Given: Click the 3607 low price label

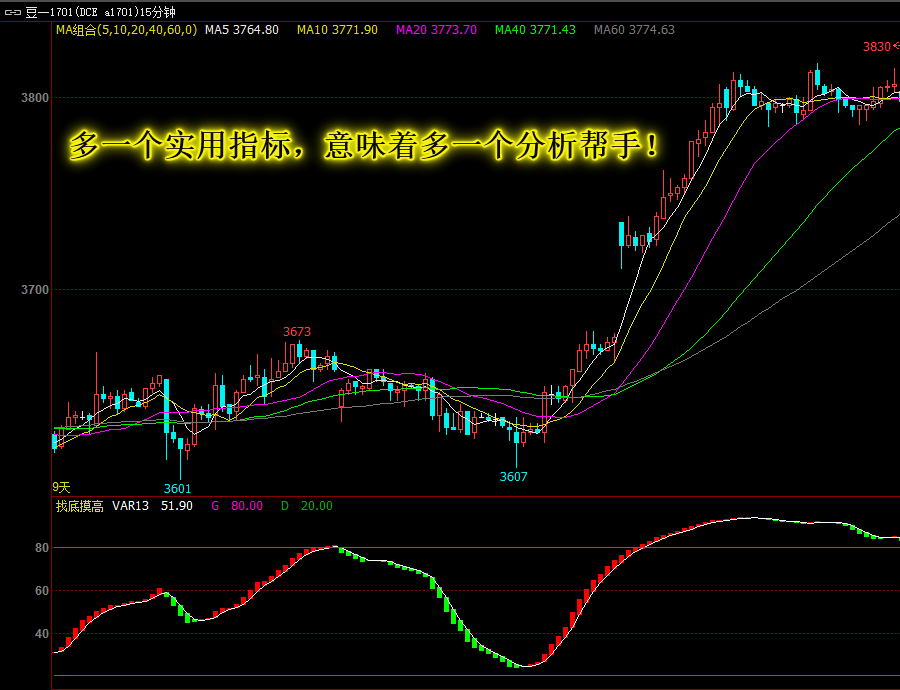Looking at the screenshot, I should coord(513,477).
